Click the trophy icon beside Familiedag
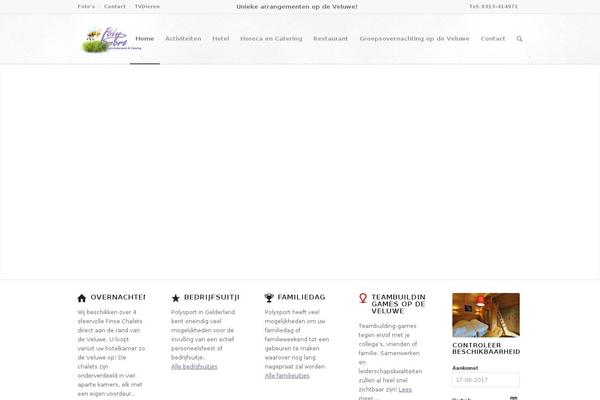 click(269, 297)
